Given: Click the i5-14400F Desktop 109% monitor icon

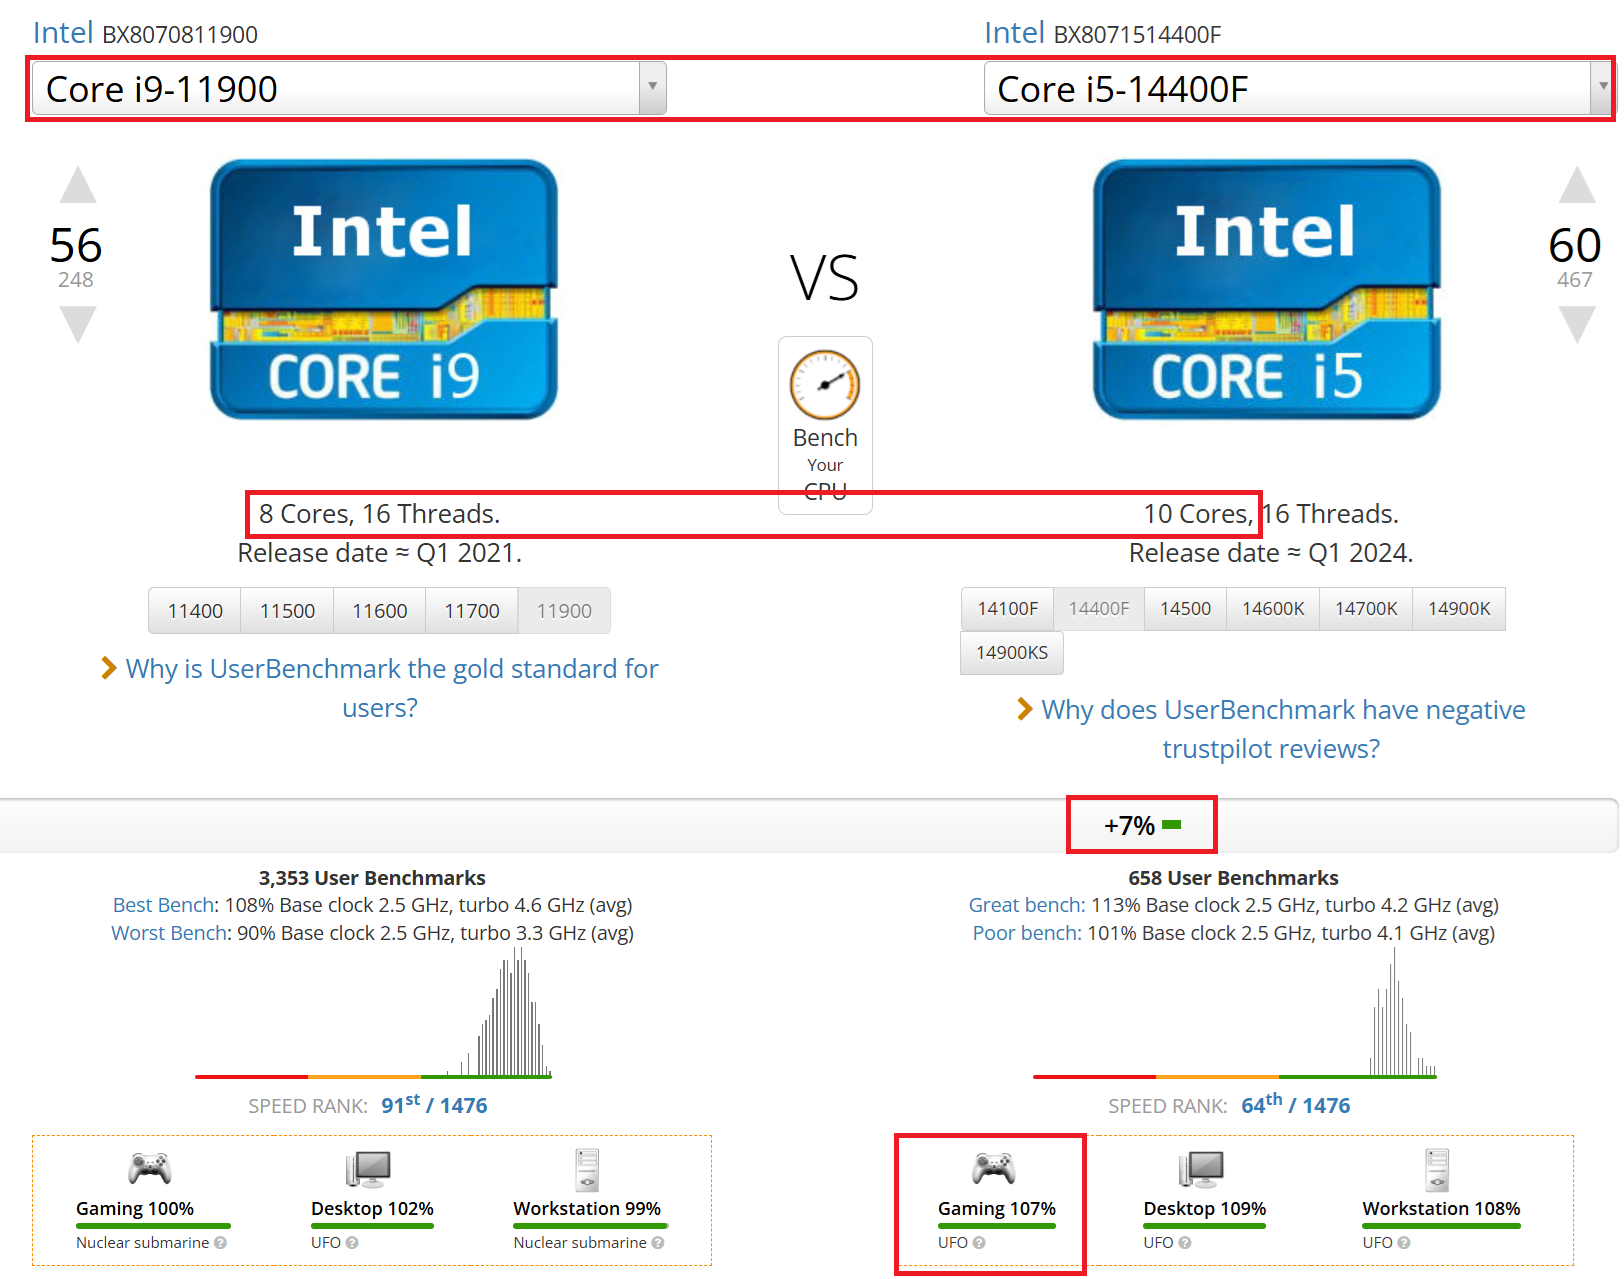Looking at the screenshot, I should 1201,1168.
